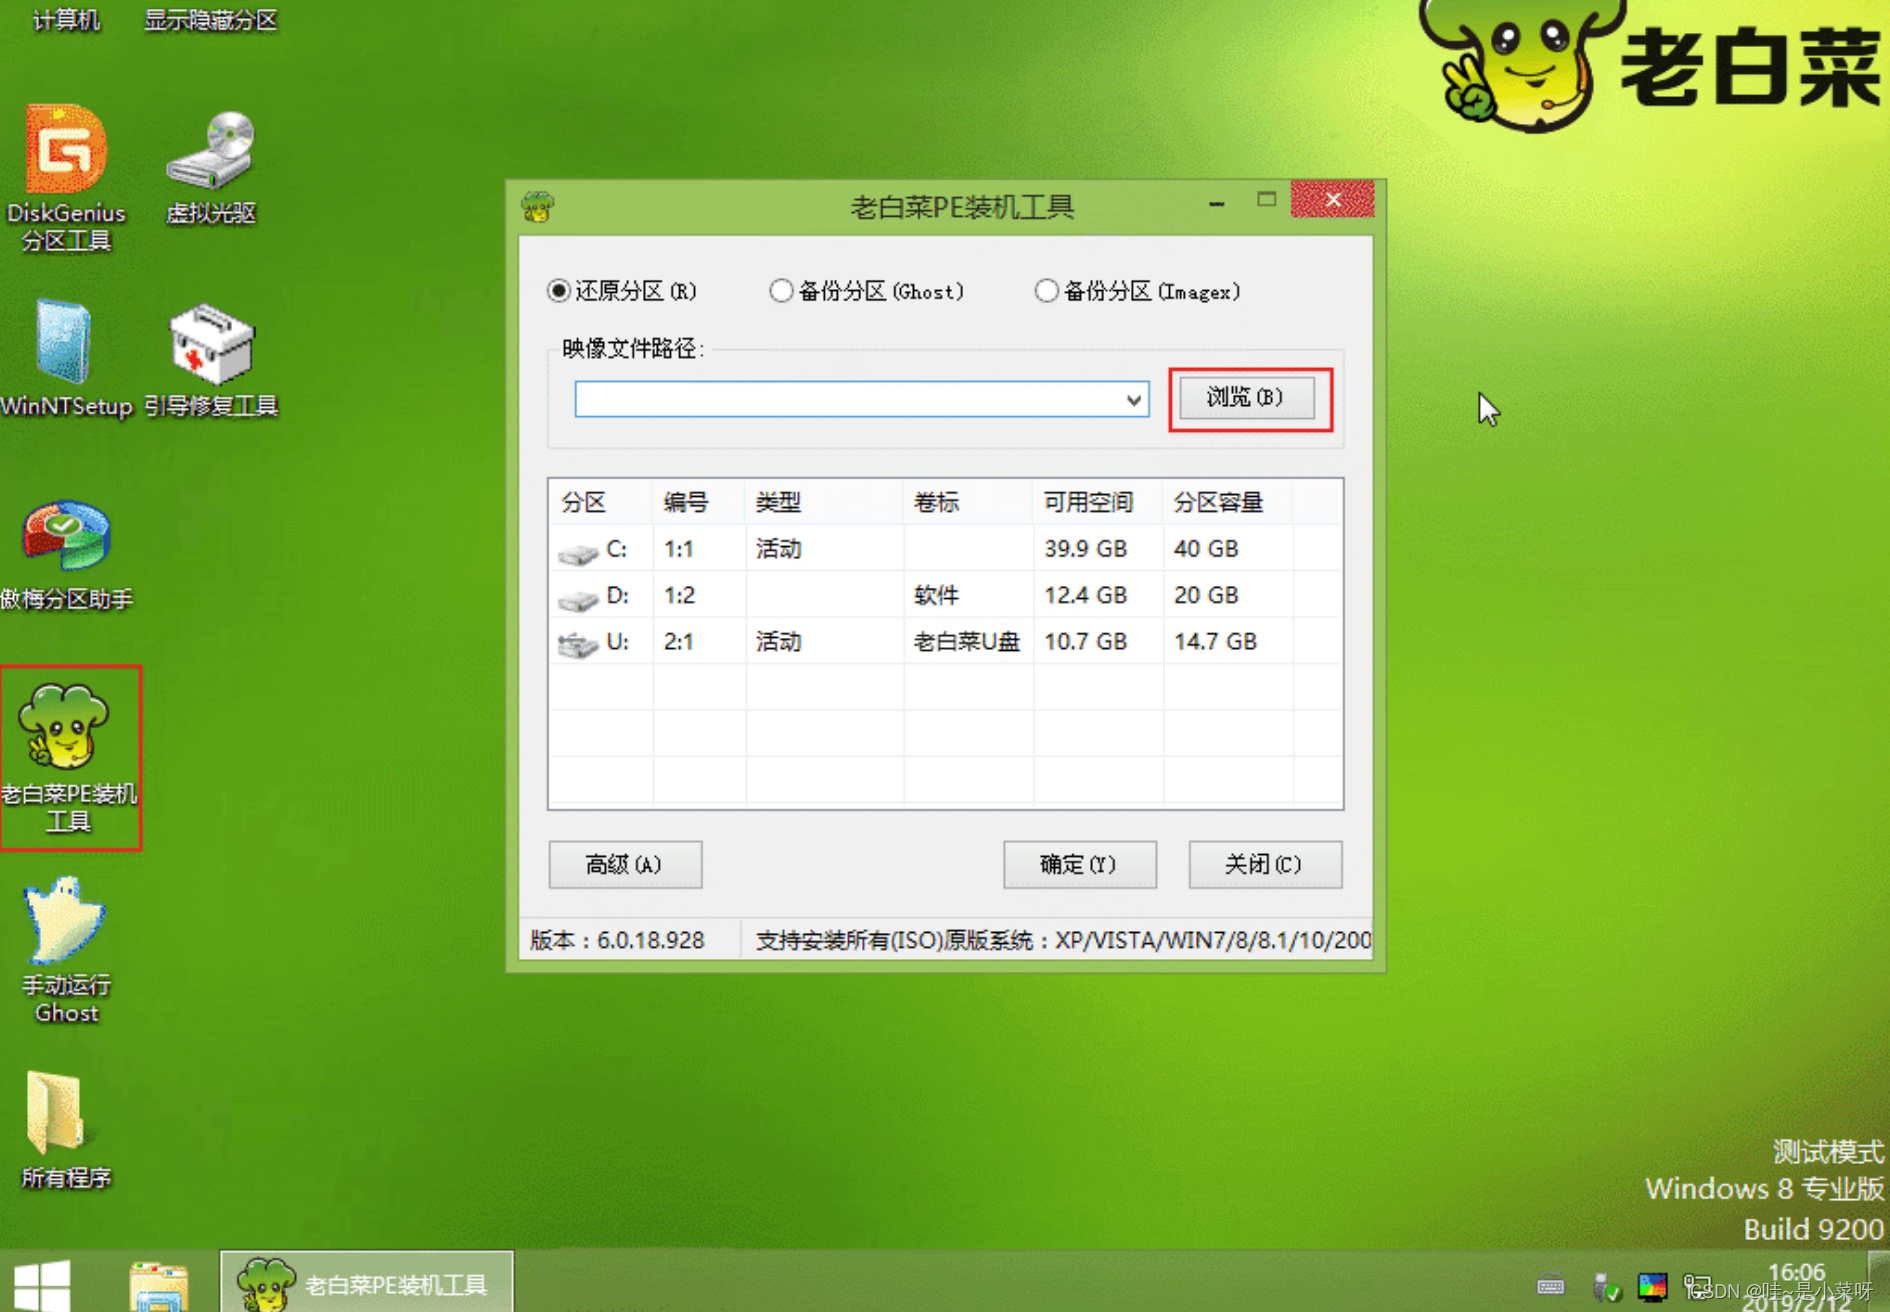Click the Windows Start button

tap(42, 1284)
